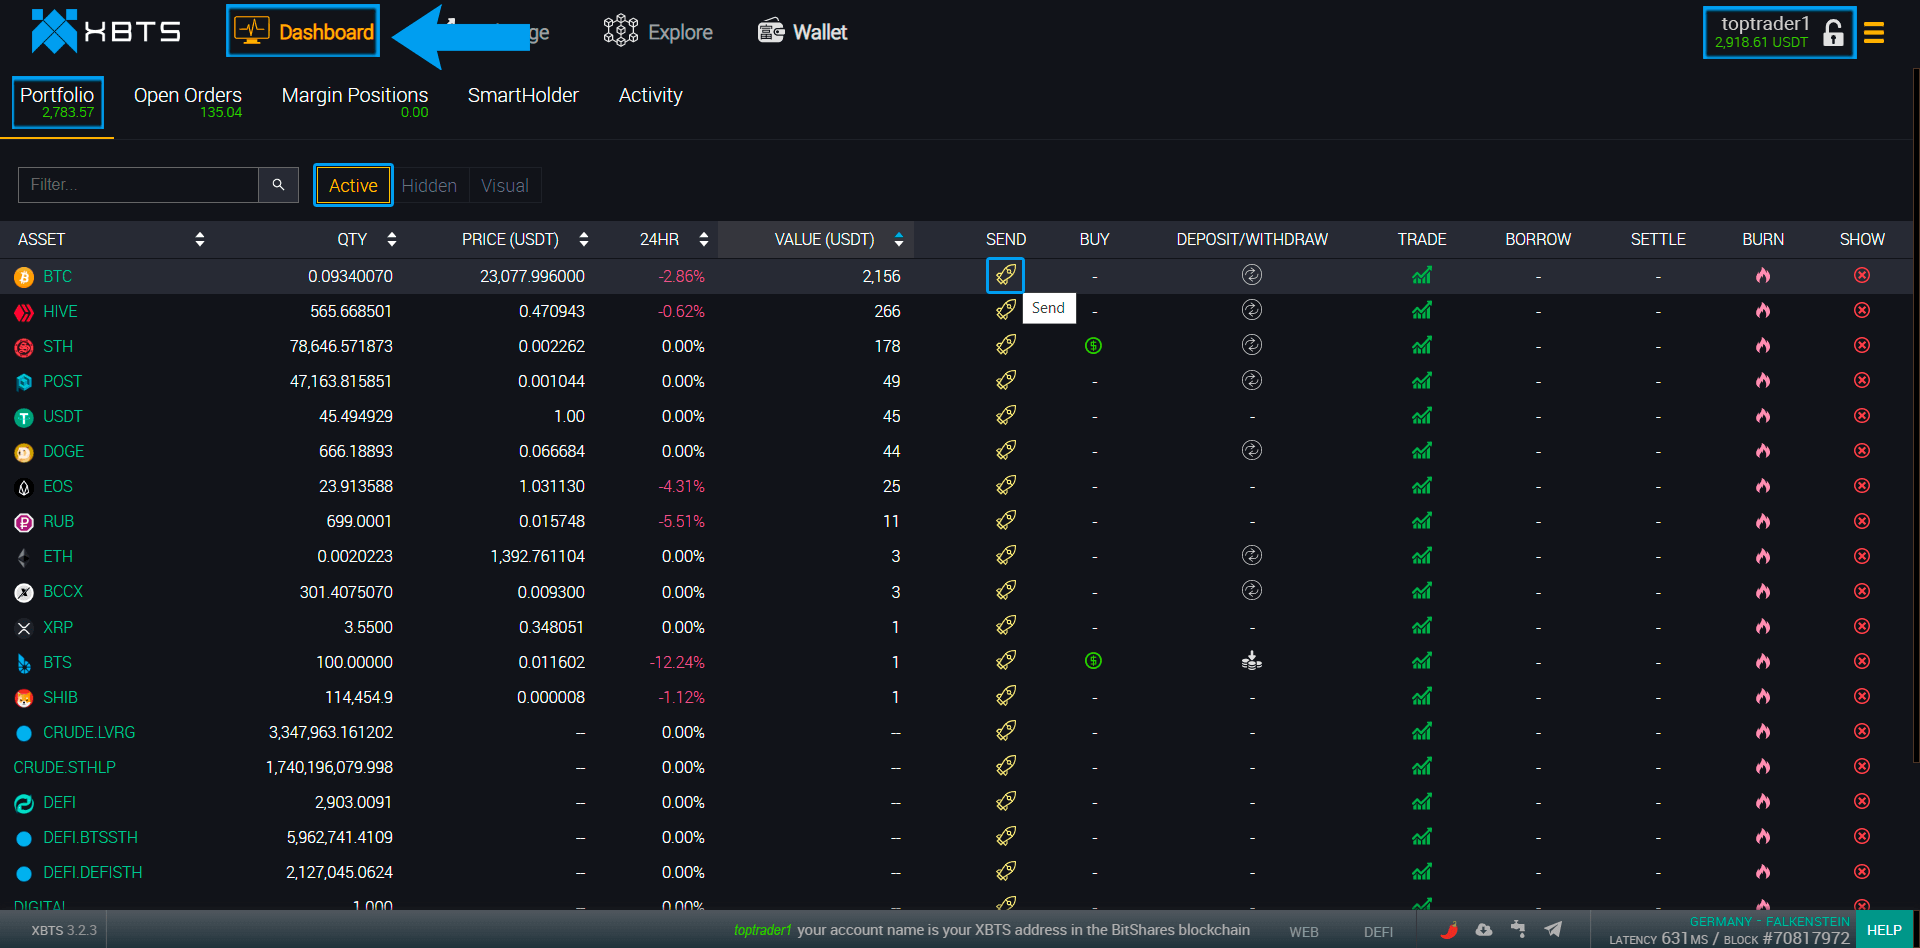The image size is (1920, 948).
Task: Toggle visibility of the RUB asset
Action: click(x=1862, y=521)
